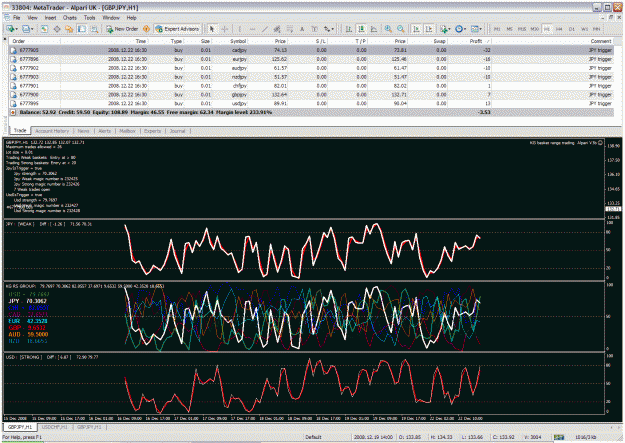Switch chart to candlesticks mode

(x=361, y=29)
